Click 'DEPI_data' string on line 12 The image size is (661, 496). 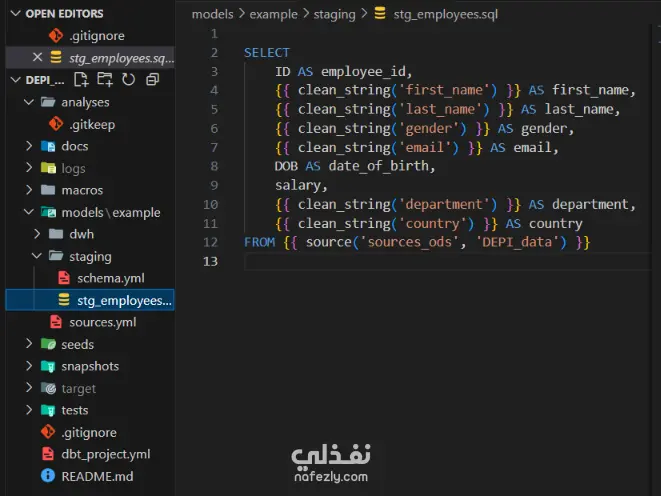click(x=517, y=242)
